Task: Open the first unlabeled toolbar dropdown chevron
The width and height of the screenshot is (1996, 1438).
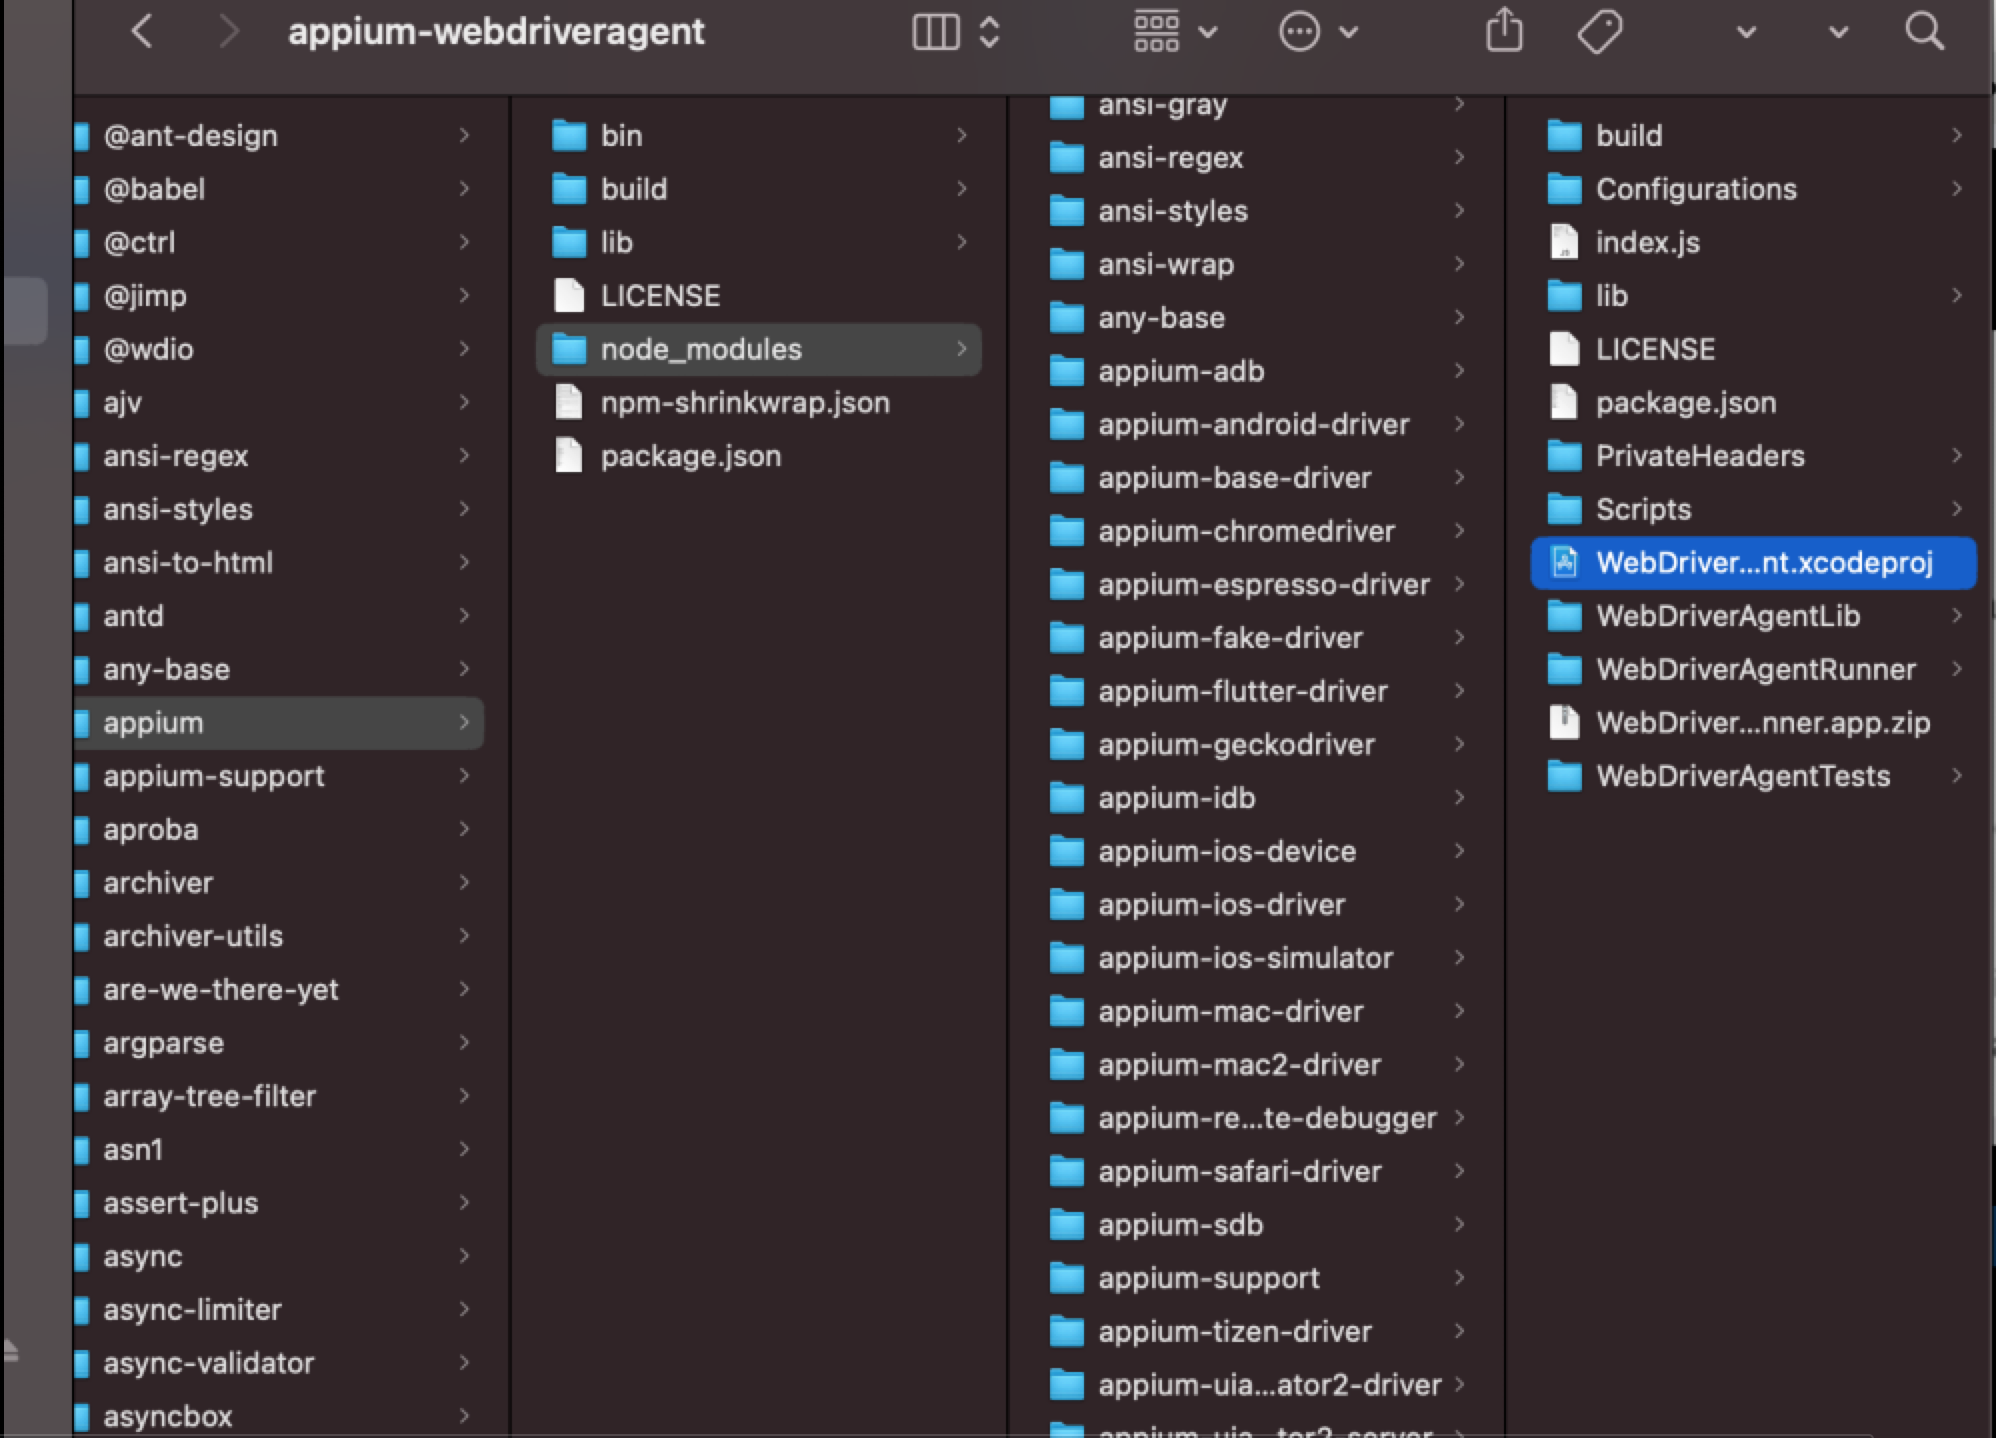Action: (1746, 32)
